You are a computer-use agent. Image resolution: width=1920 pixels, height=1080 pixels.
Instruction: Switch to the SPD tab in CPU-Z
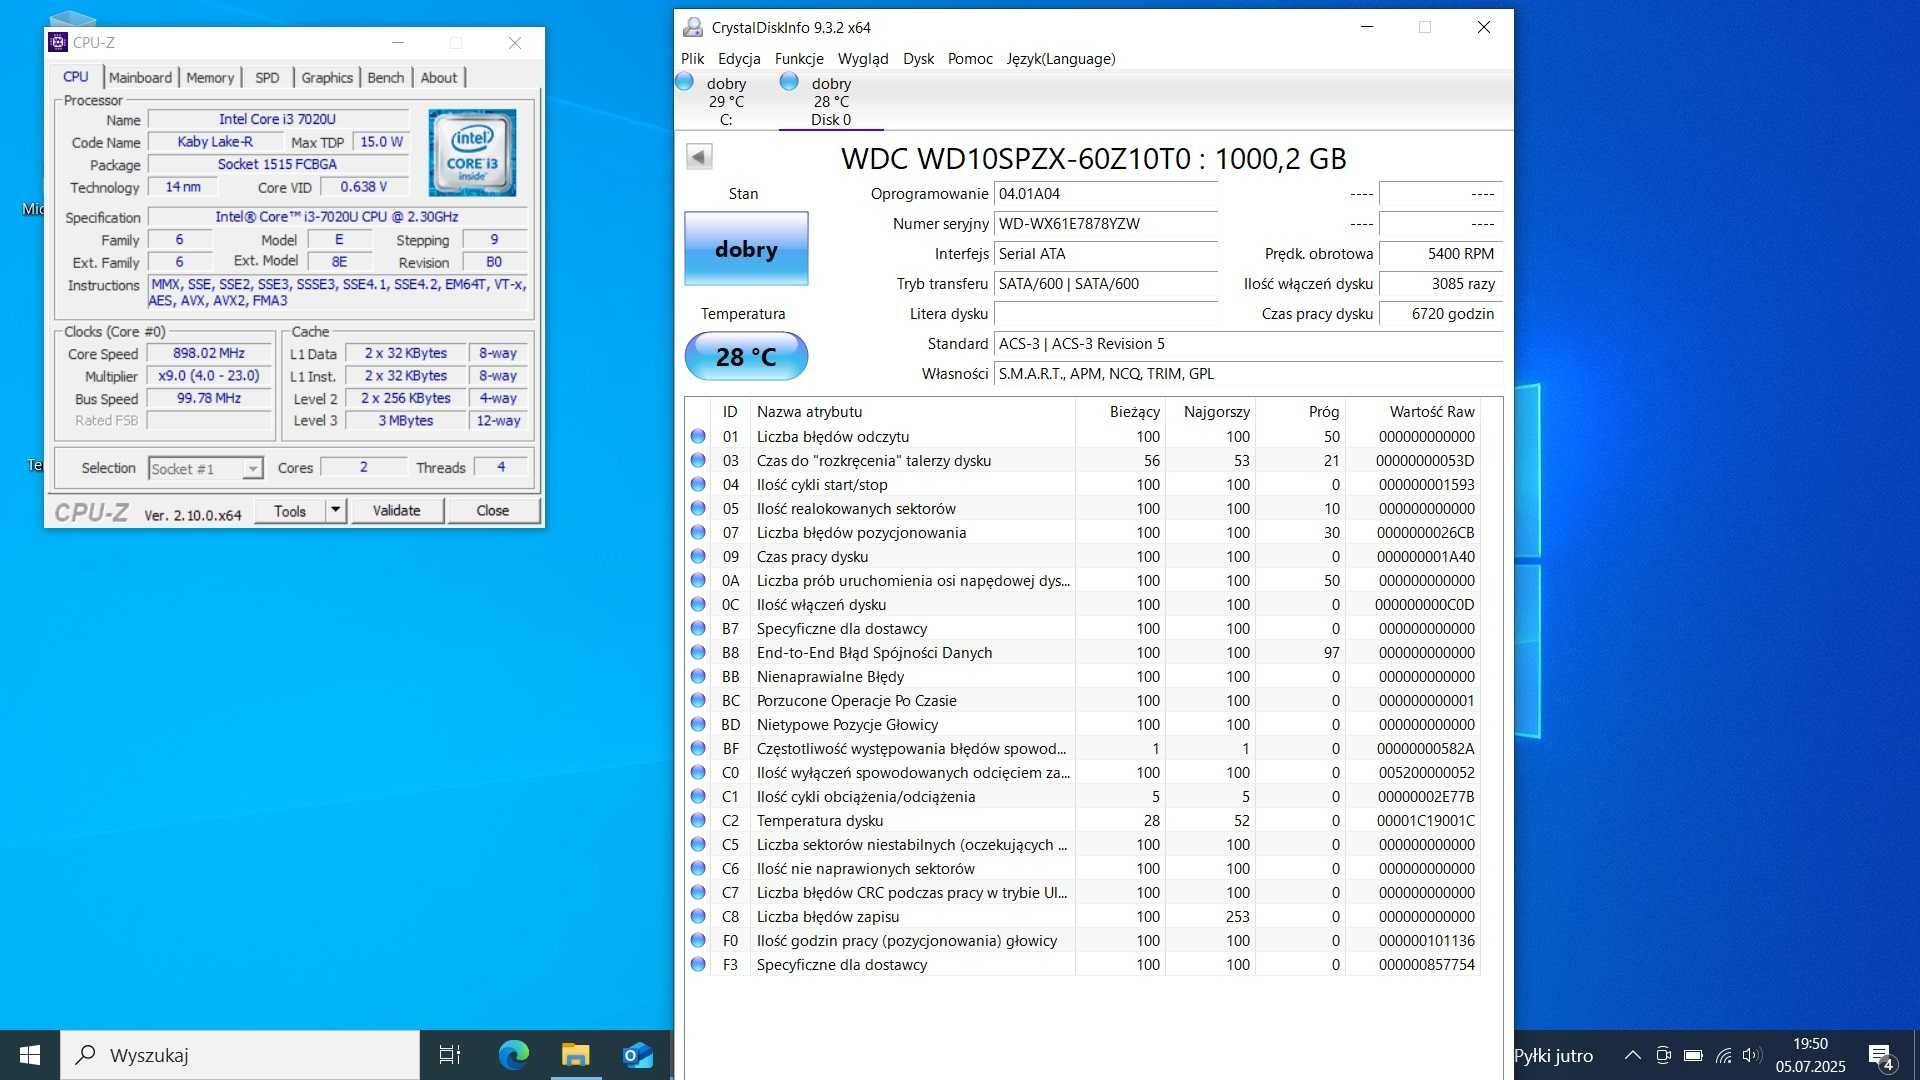click(267, 77)
